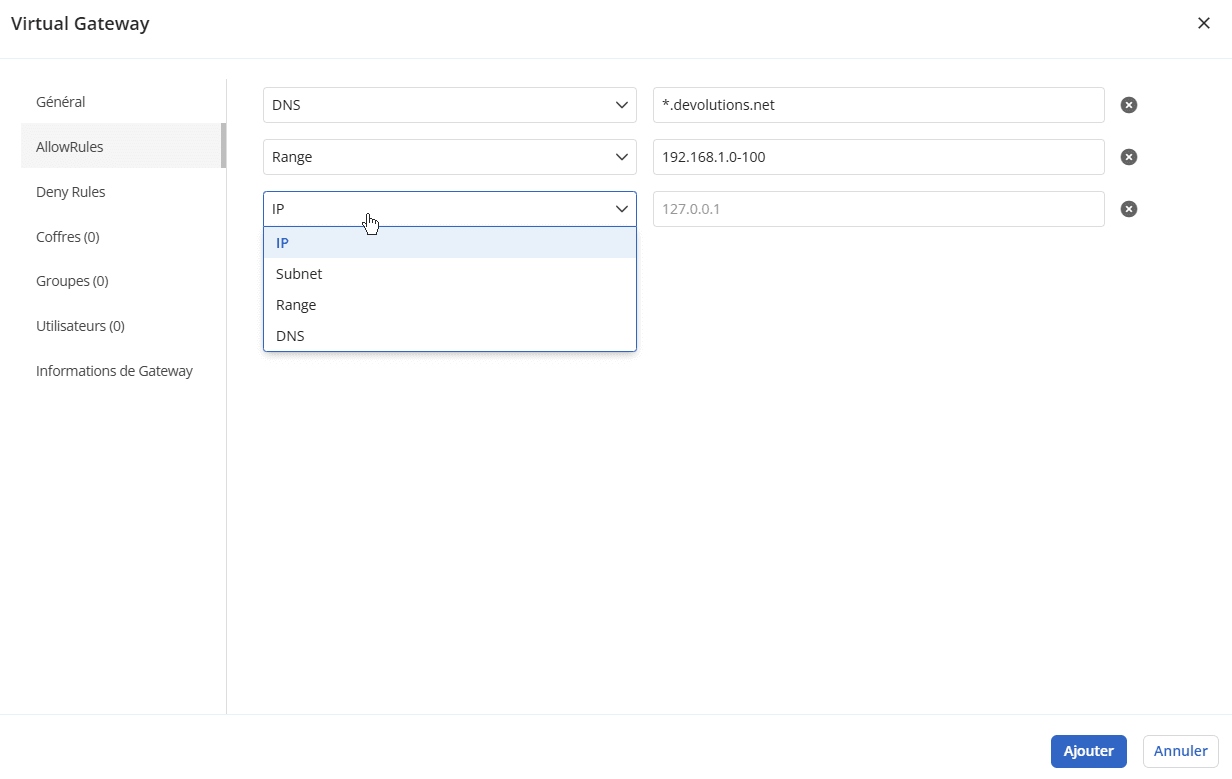The width and height of the screenshot is (1232, 779).
Task: Switch to the Général section
Action: coord(60,101)
